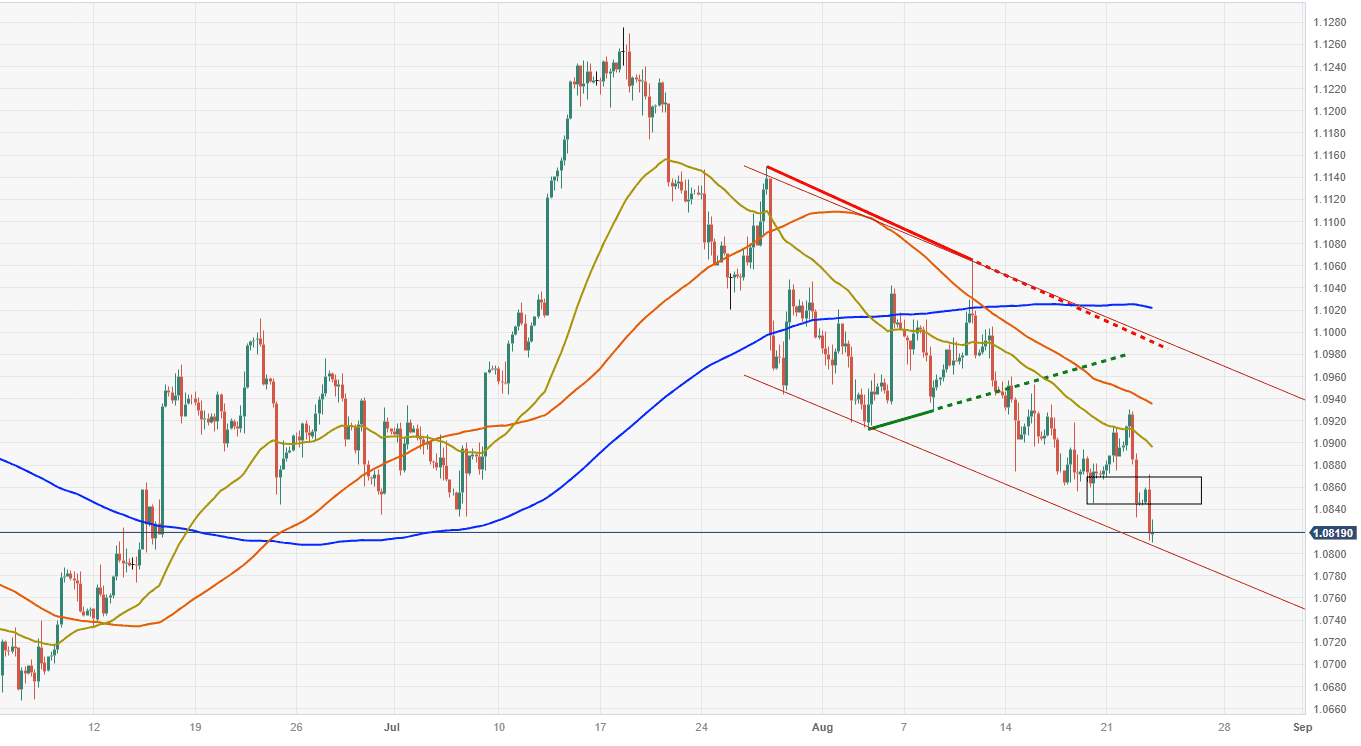The height and width of the screenshot is (746, 1361).
Task: Click the date axis label 19
Action: (195, 727)
